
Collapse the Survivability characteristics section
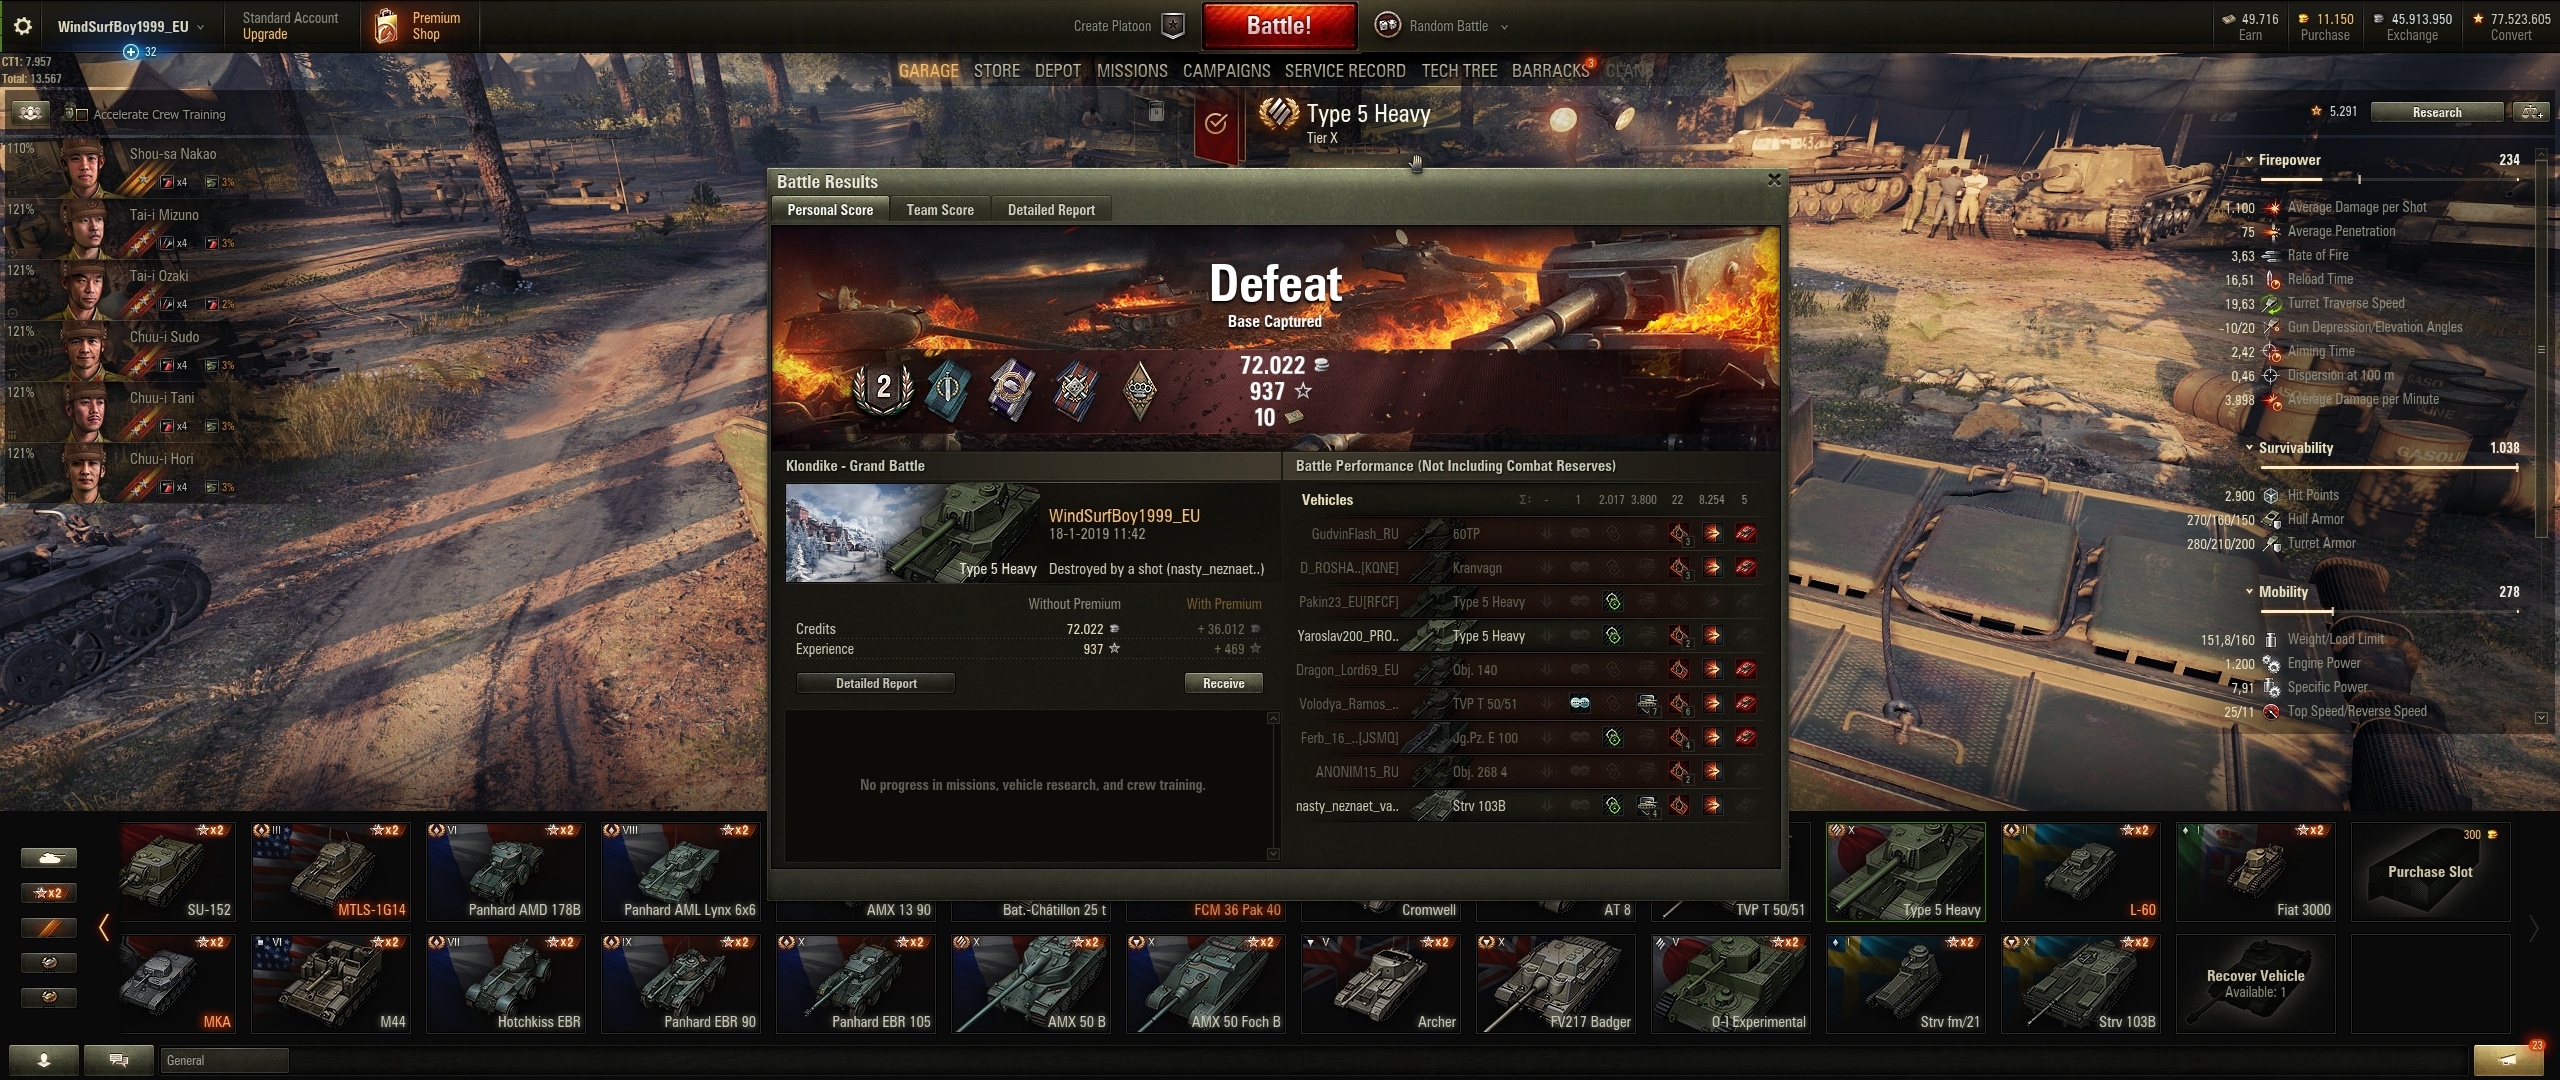point(2249,448)
